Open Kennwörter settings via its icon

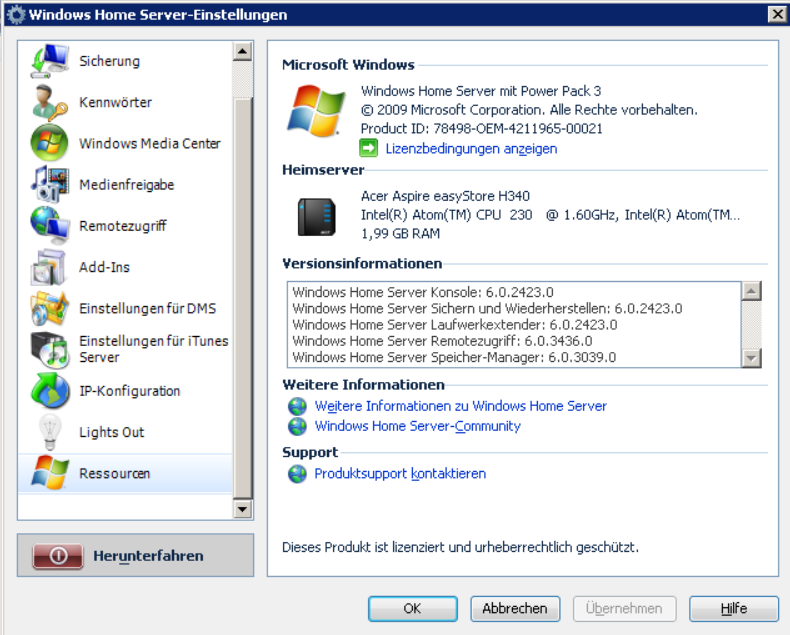click(49, 102)
